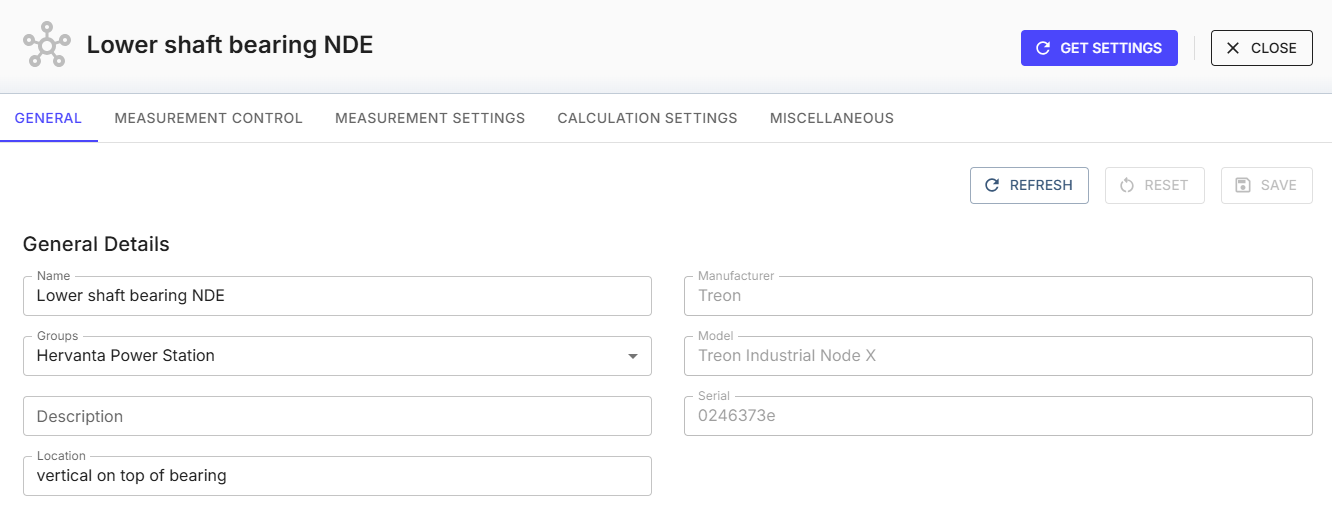Close the Lower shaft bearing NDE panel
The height and width of the screenshot is (517, 1332).
(1261, 48)
